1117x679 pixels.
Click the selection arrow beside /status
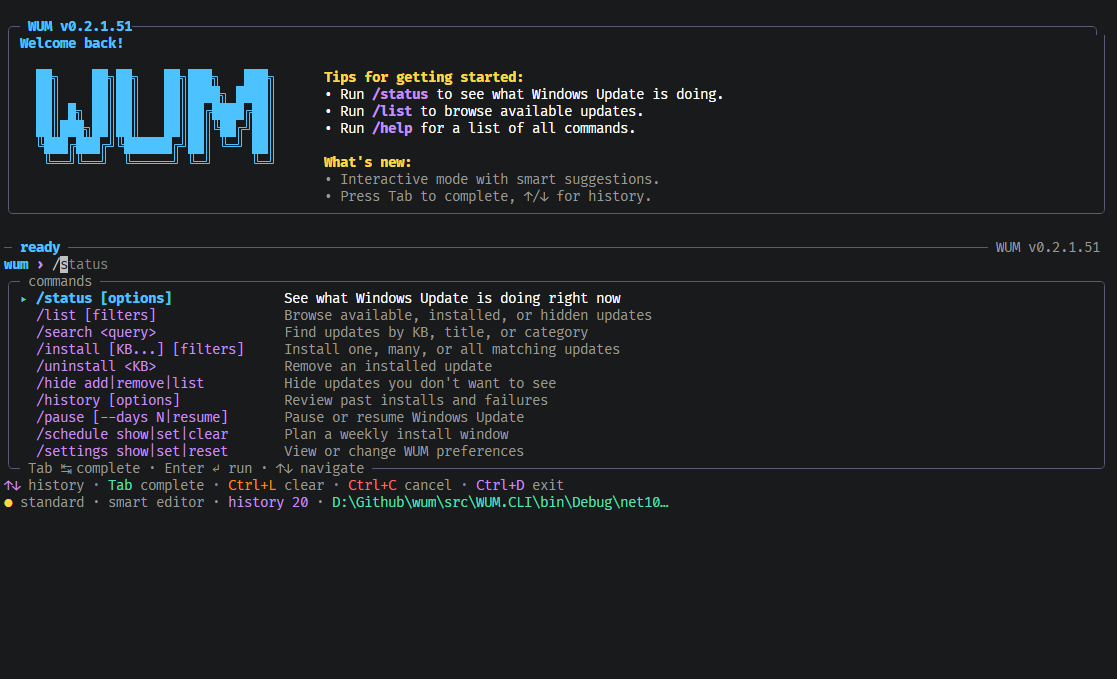[24, 299]
